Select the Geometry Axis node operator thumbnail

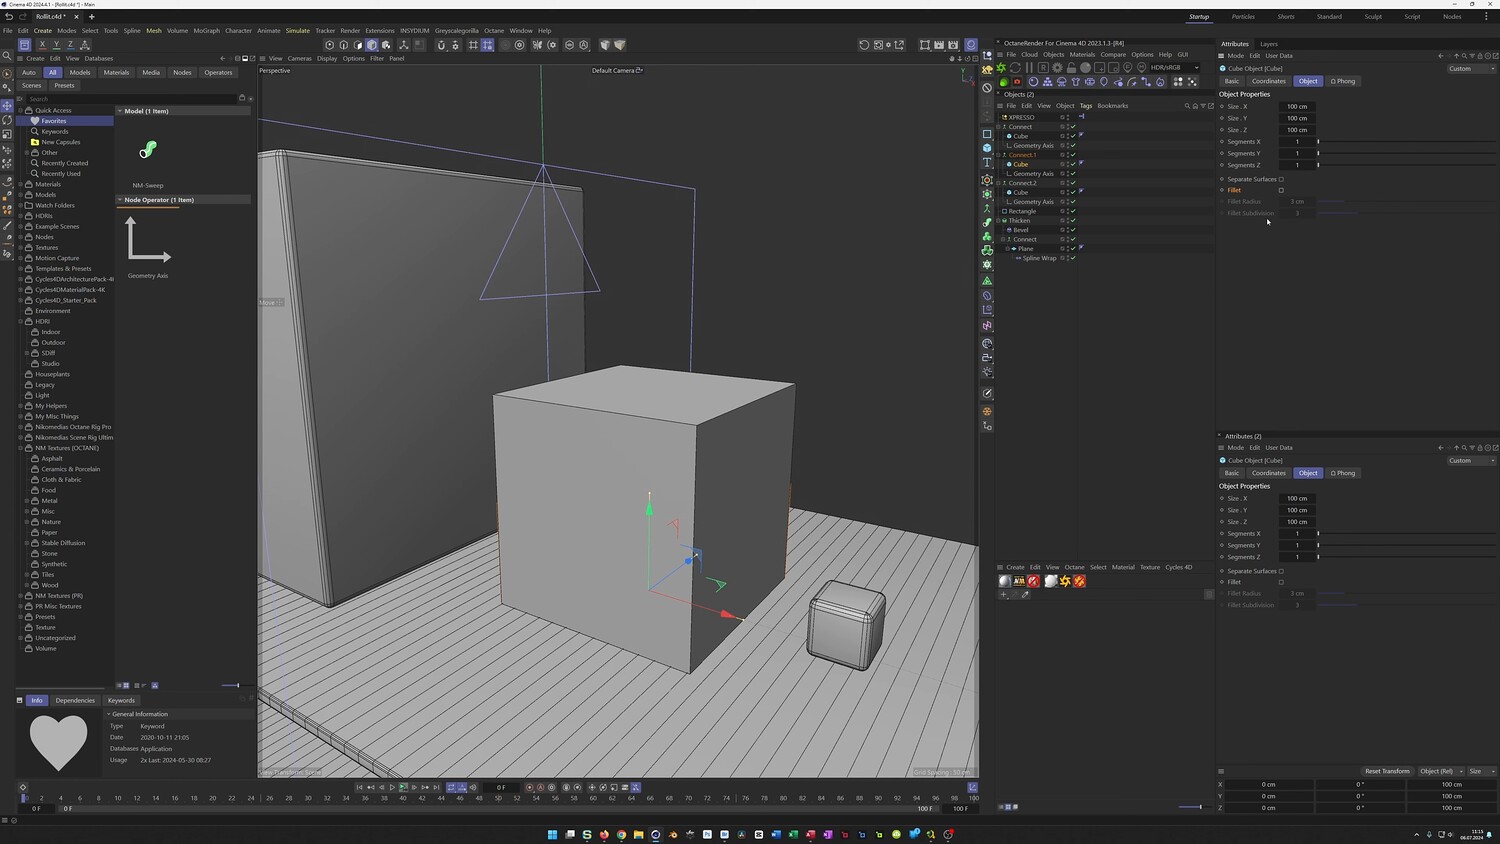point(148,241)
